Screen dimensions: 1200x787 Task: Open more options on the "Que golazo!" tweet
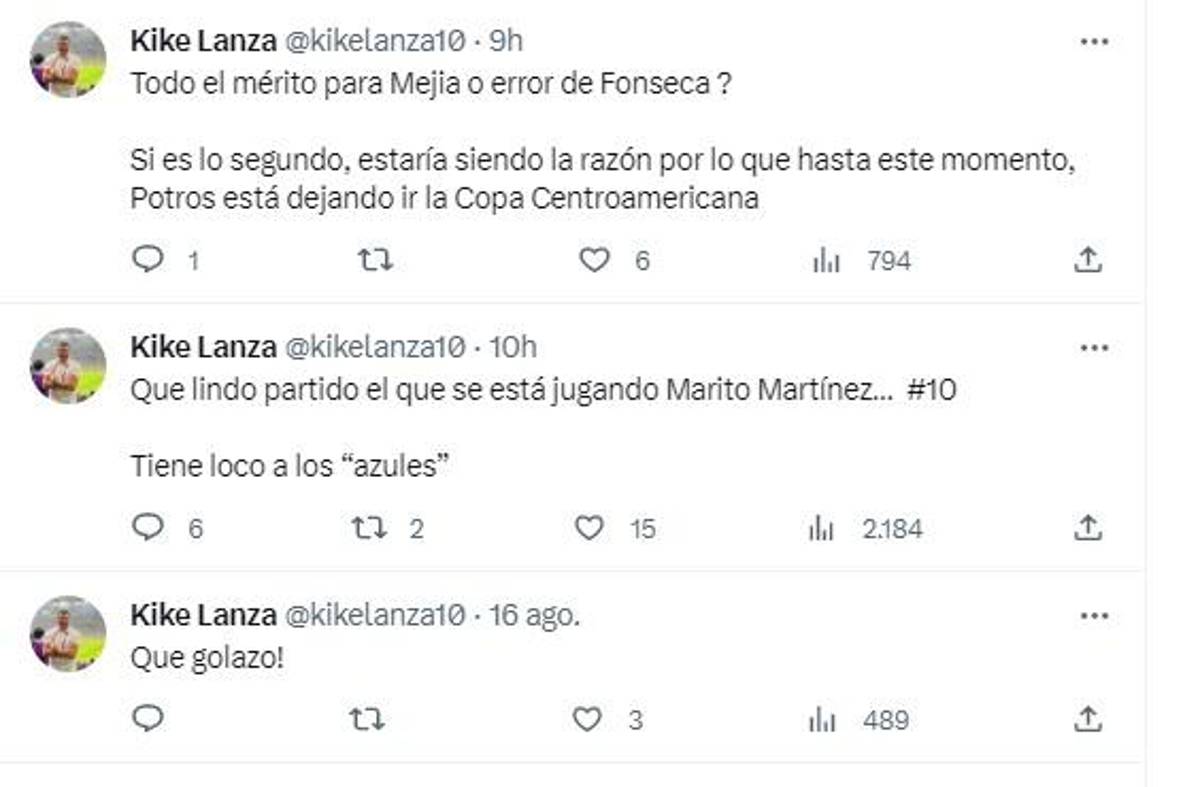1096,614
